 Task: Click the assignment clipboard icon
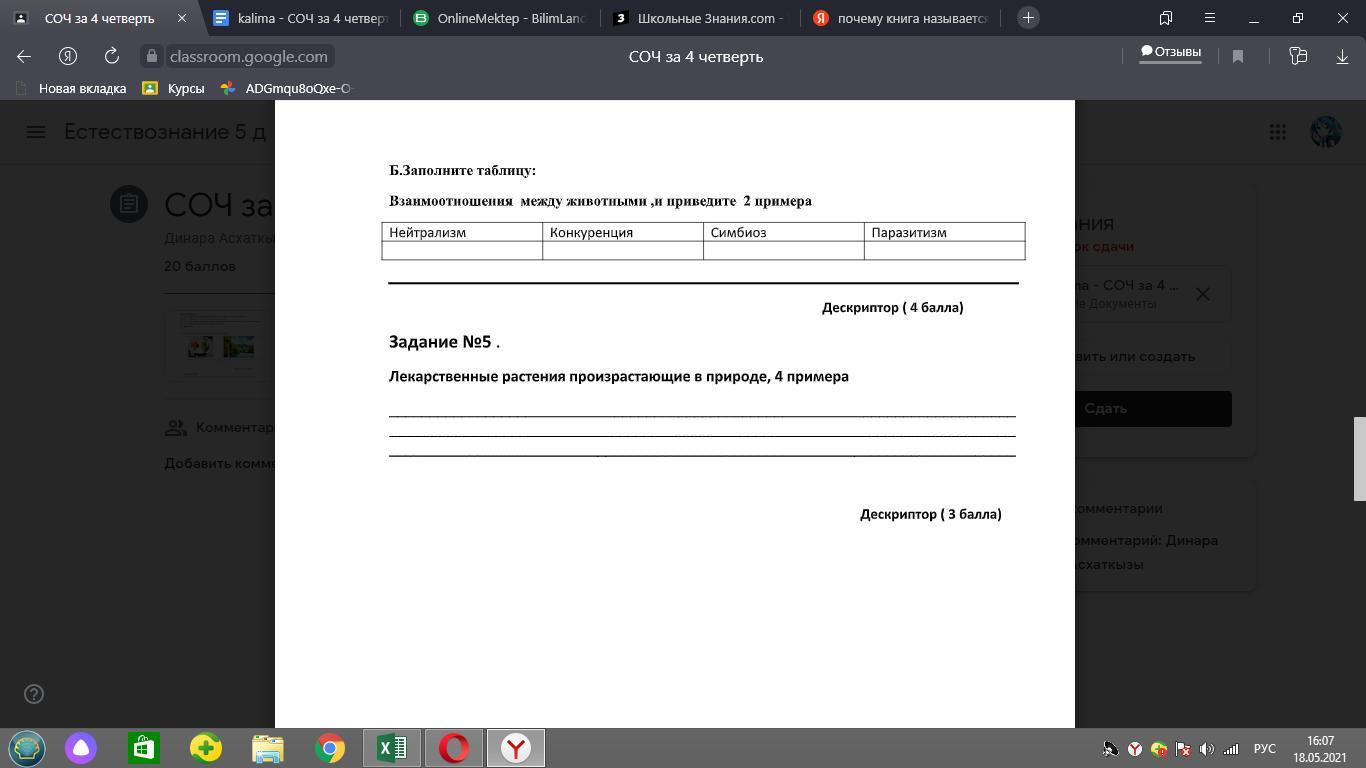point(129,204)
